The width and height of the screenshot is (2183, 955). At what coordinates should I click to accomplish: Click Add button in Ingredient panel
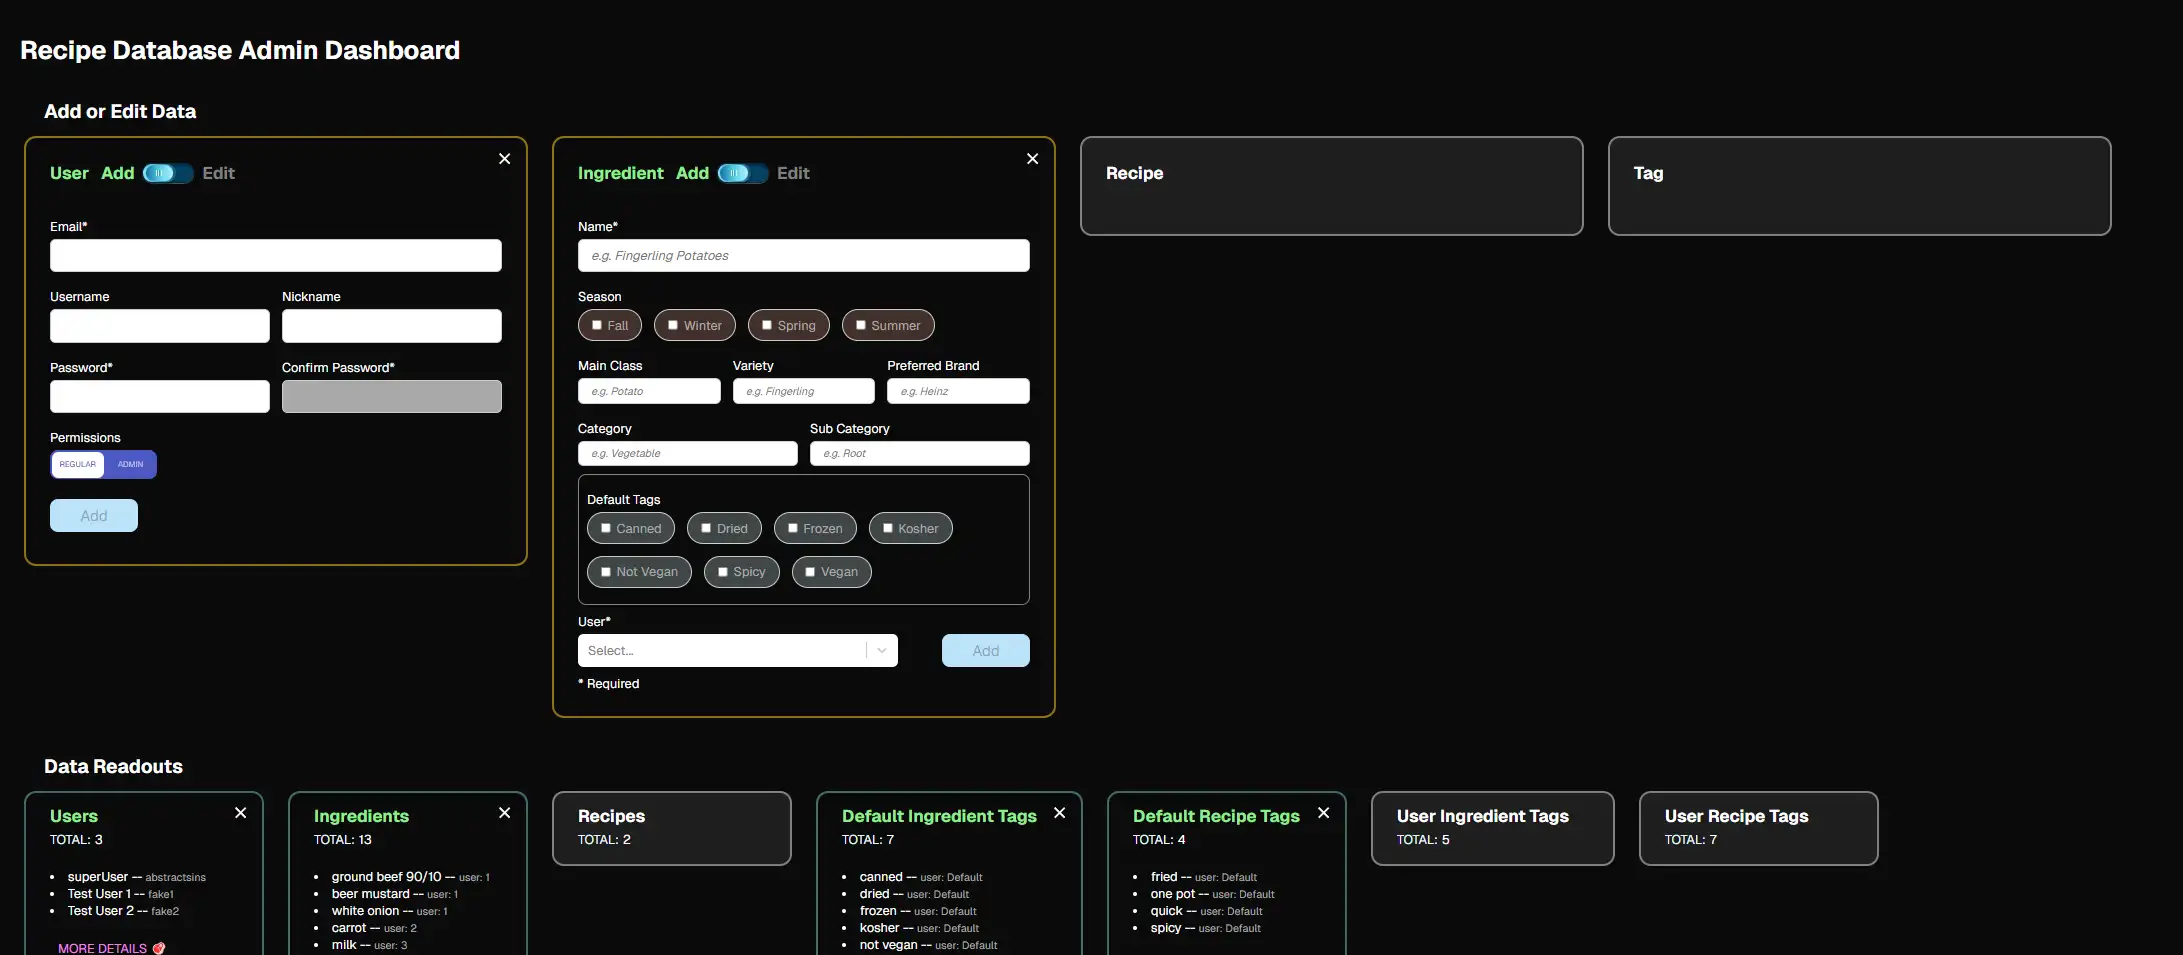click(x=986, y=651)
